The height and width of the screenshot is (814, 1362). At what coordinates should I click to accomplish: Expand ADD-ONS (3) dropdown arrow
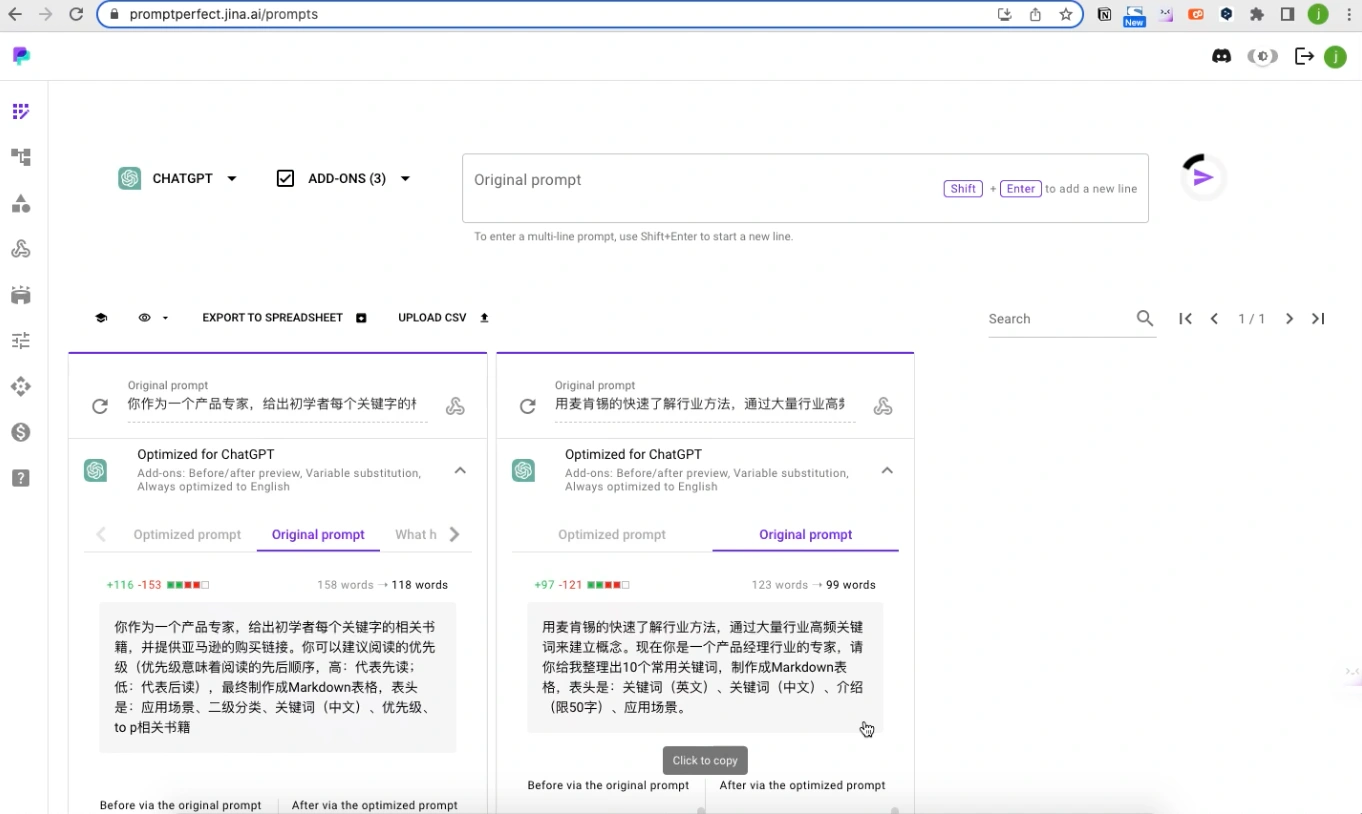[x=405, y=179]
